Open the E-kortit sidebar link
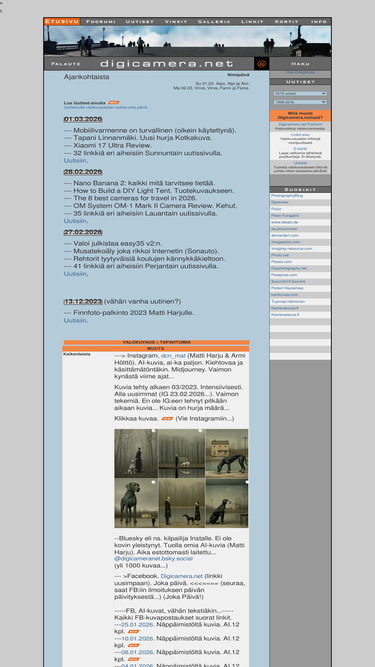The width and height of the screenshot is (375, 667). click(x=300, y=149)
